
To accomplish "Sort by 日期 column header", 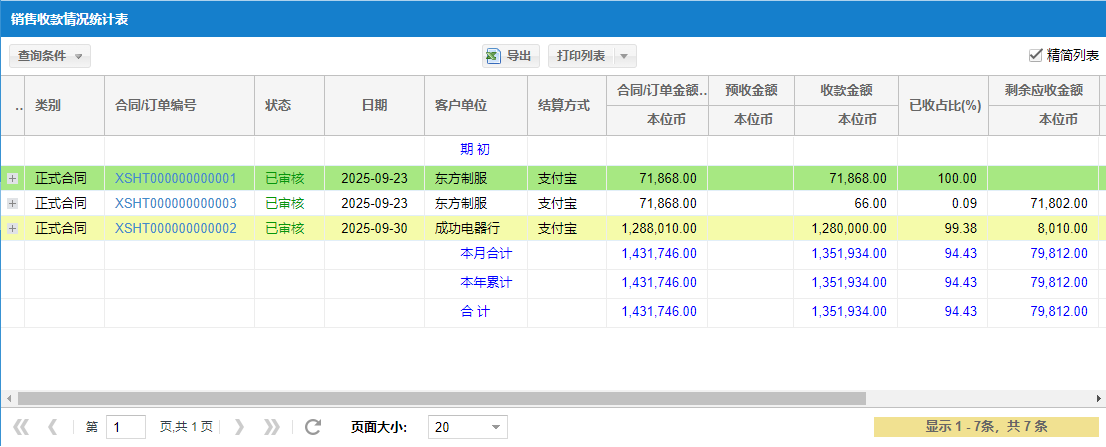I will pos(374,105).
